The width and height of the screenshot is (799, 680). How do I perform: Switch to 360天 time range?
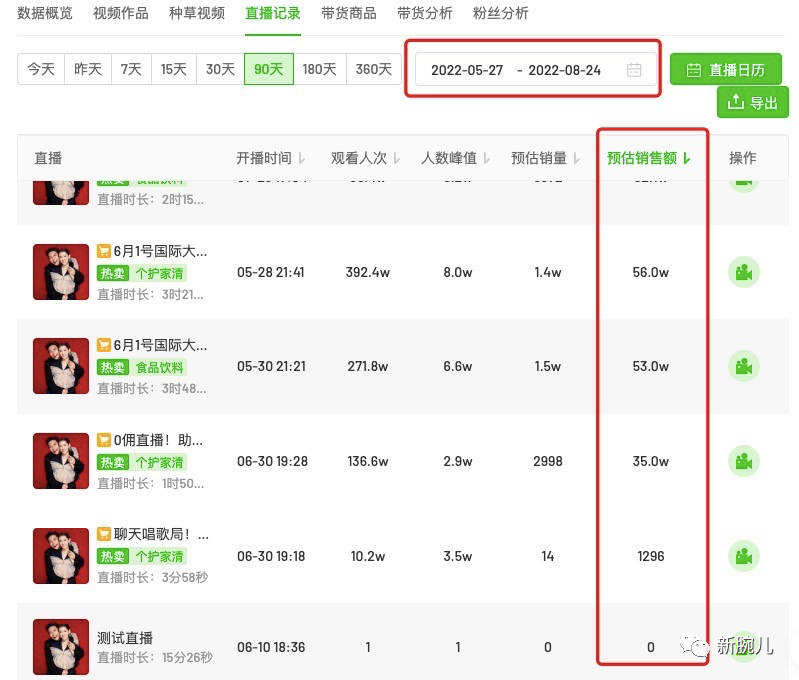(x=373, y=69)
